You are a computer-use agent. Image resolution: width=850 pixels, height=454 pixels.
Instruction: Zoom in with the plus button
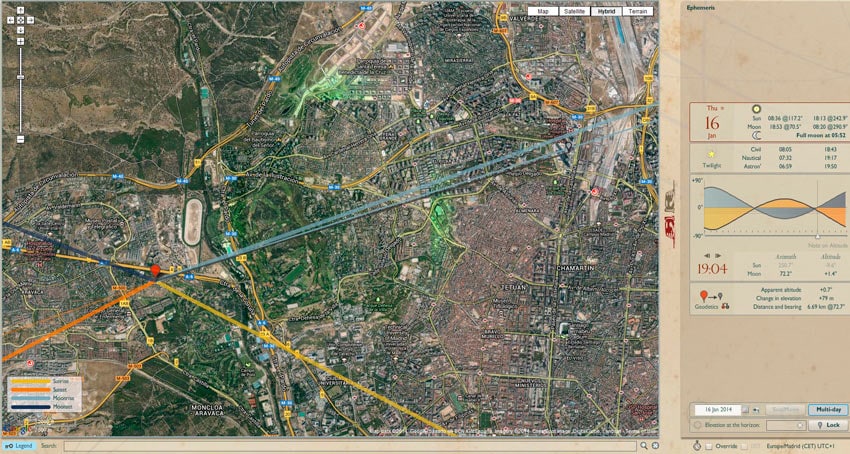click(x=20, y=42)
